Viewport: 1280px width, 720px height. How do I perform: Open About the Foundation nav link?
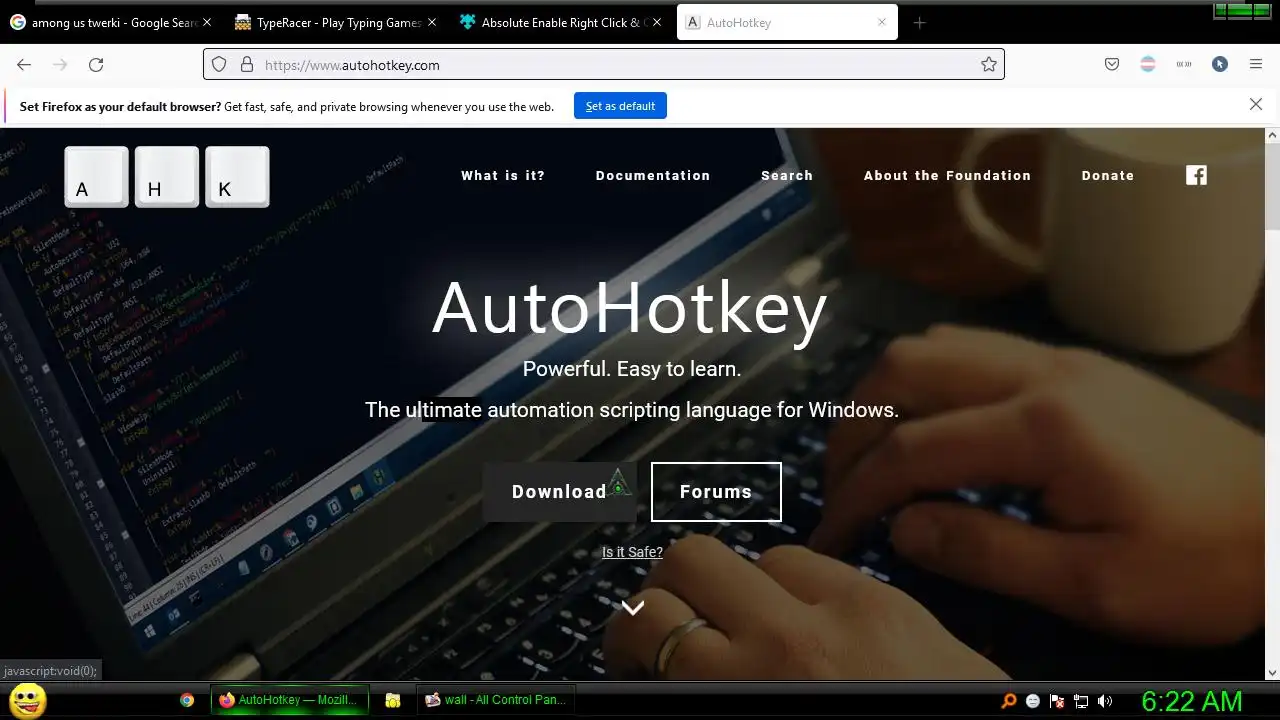[947, 175]
